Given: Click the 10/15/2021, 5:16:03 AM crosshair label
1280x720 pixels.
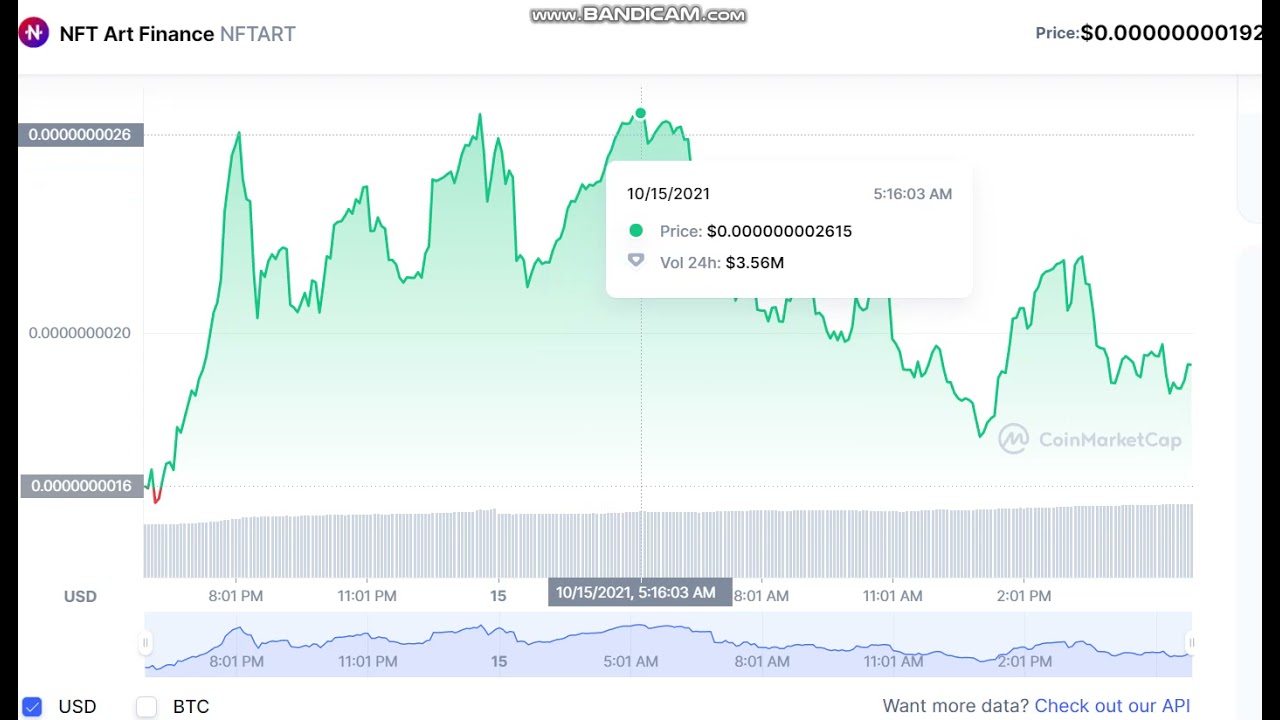Looking at the screenshot, I should (x=640, y=592).
